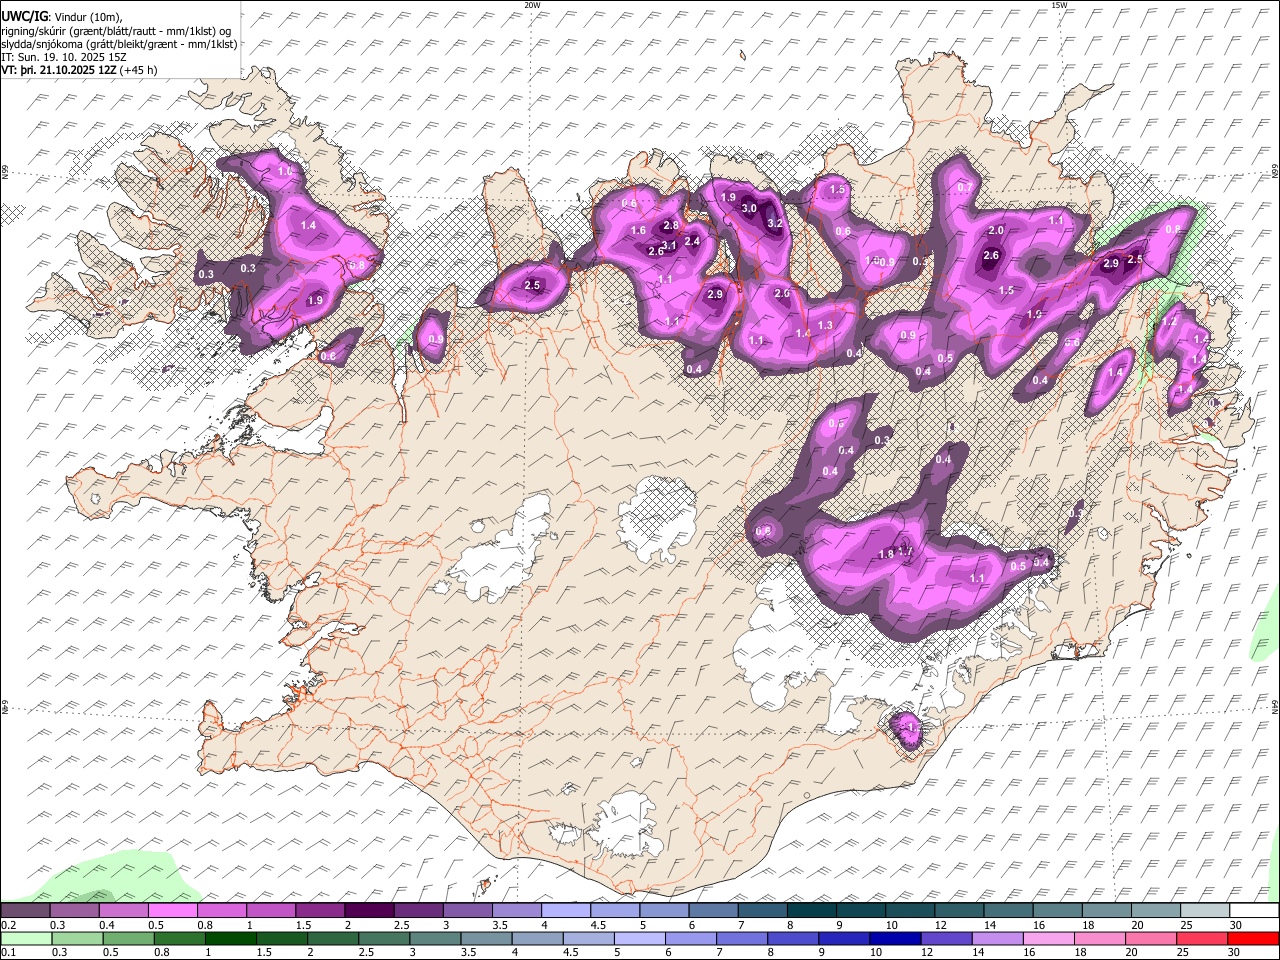Click the '20' label in the top legend row

tap(1137, 925)
